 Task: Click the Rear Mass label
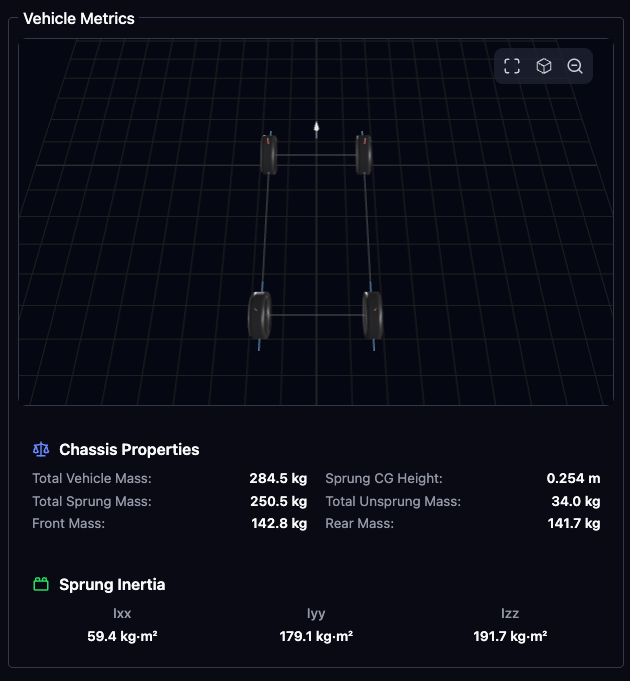360,523
